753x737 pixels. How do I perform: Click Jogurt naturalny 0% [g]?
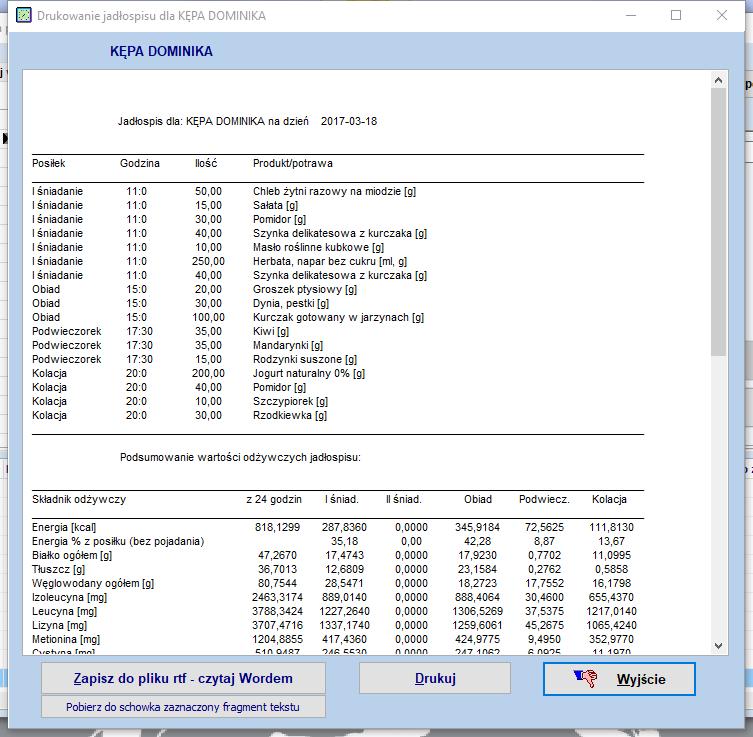tap(309, 373)
